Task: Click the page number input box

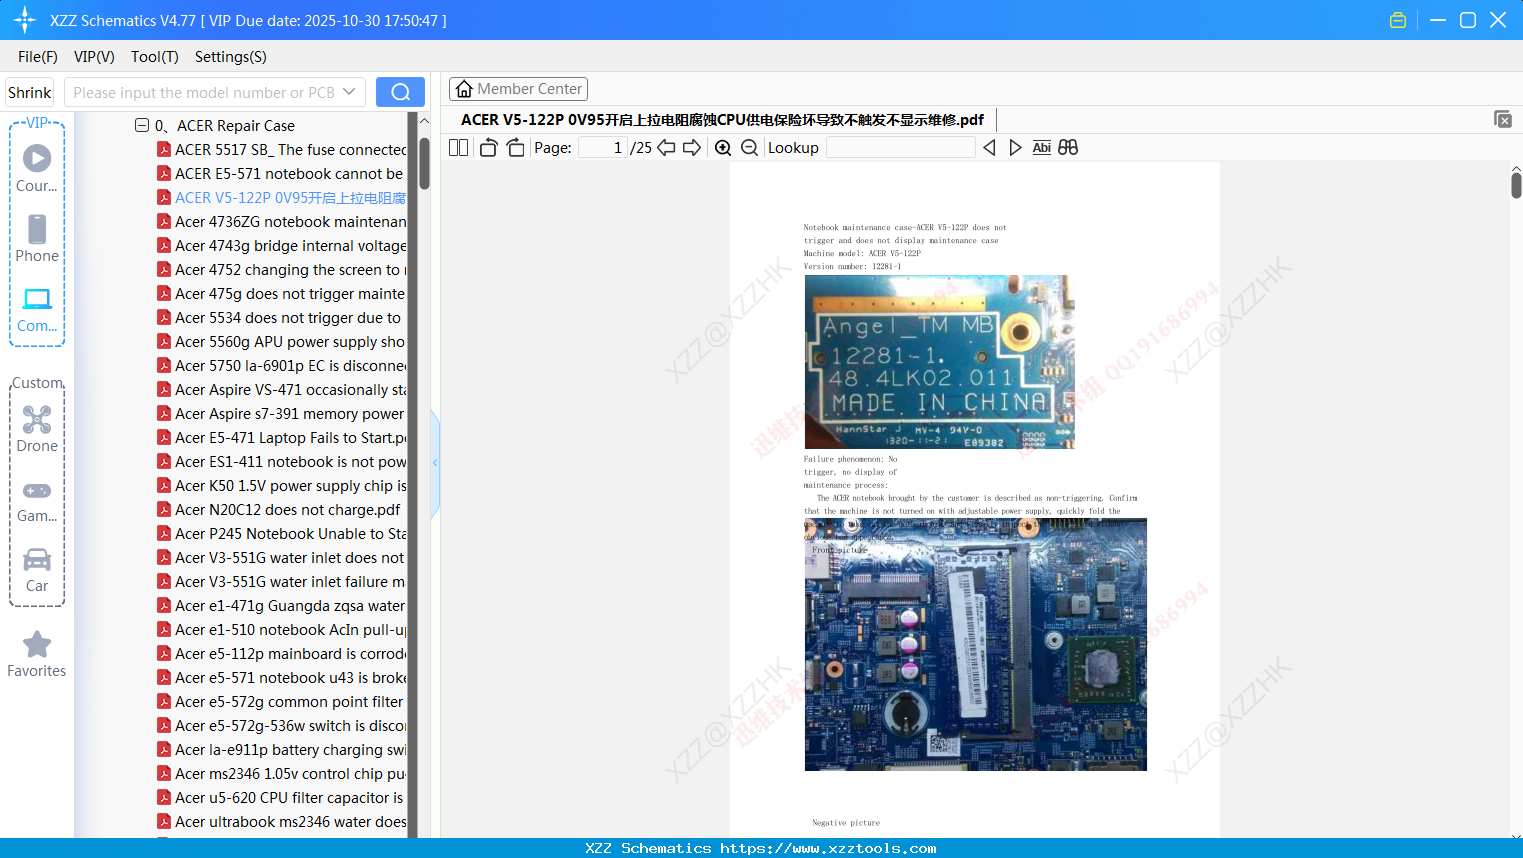Action: [x=602, y=148]
